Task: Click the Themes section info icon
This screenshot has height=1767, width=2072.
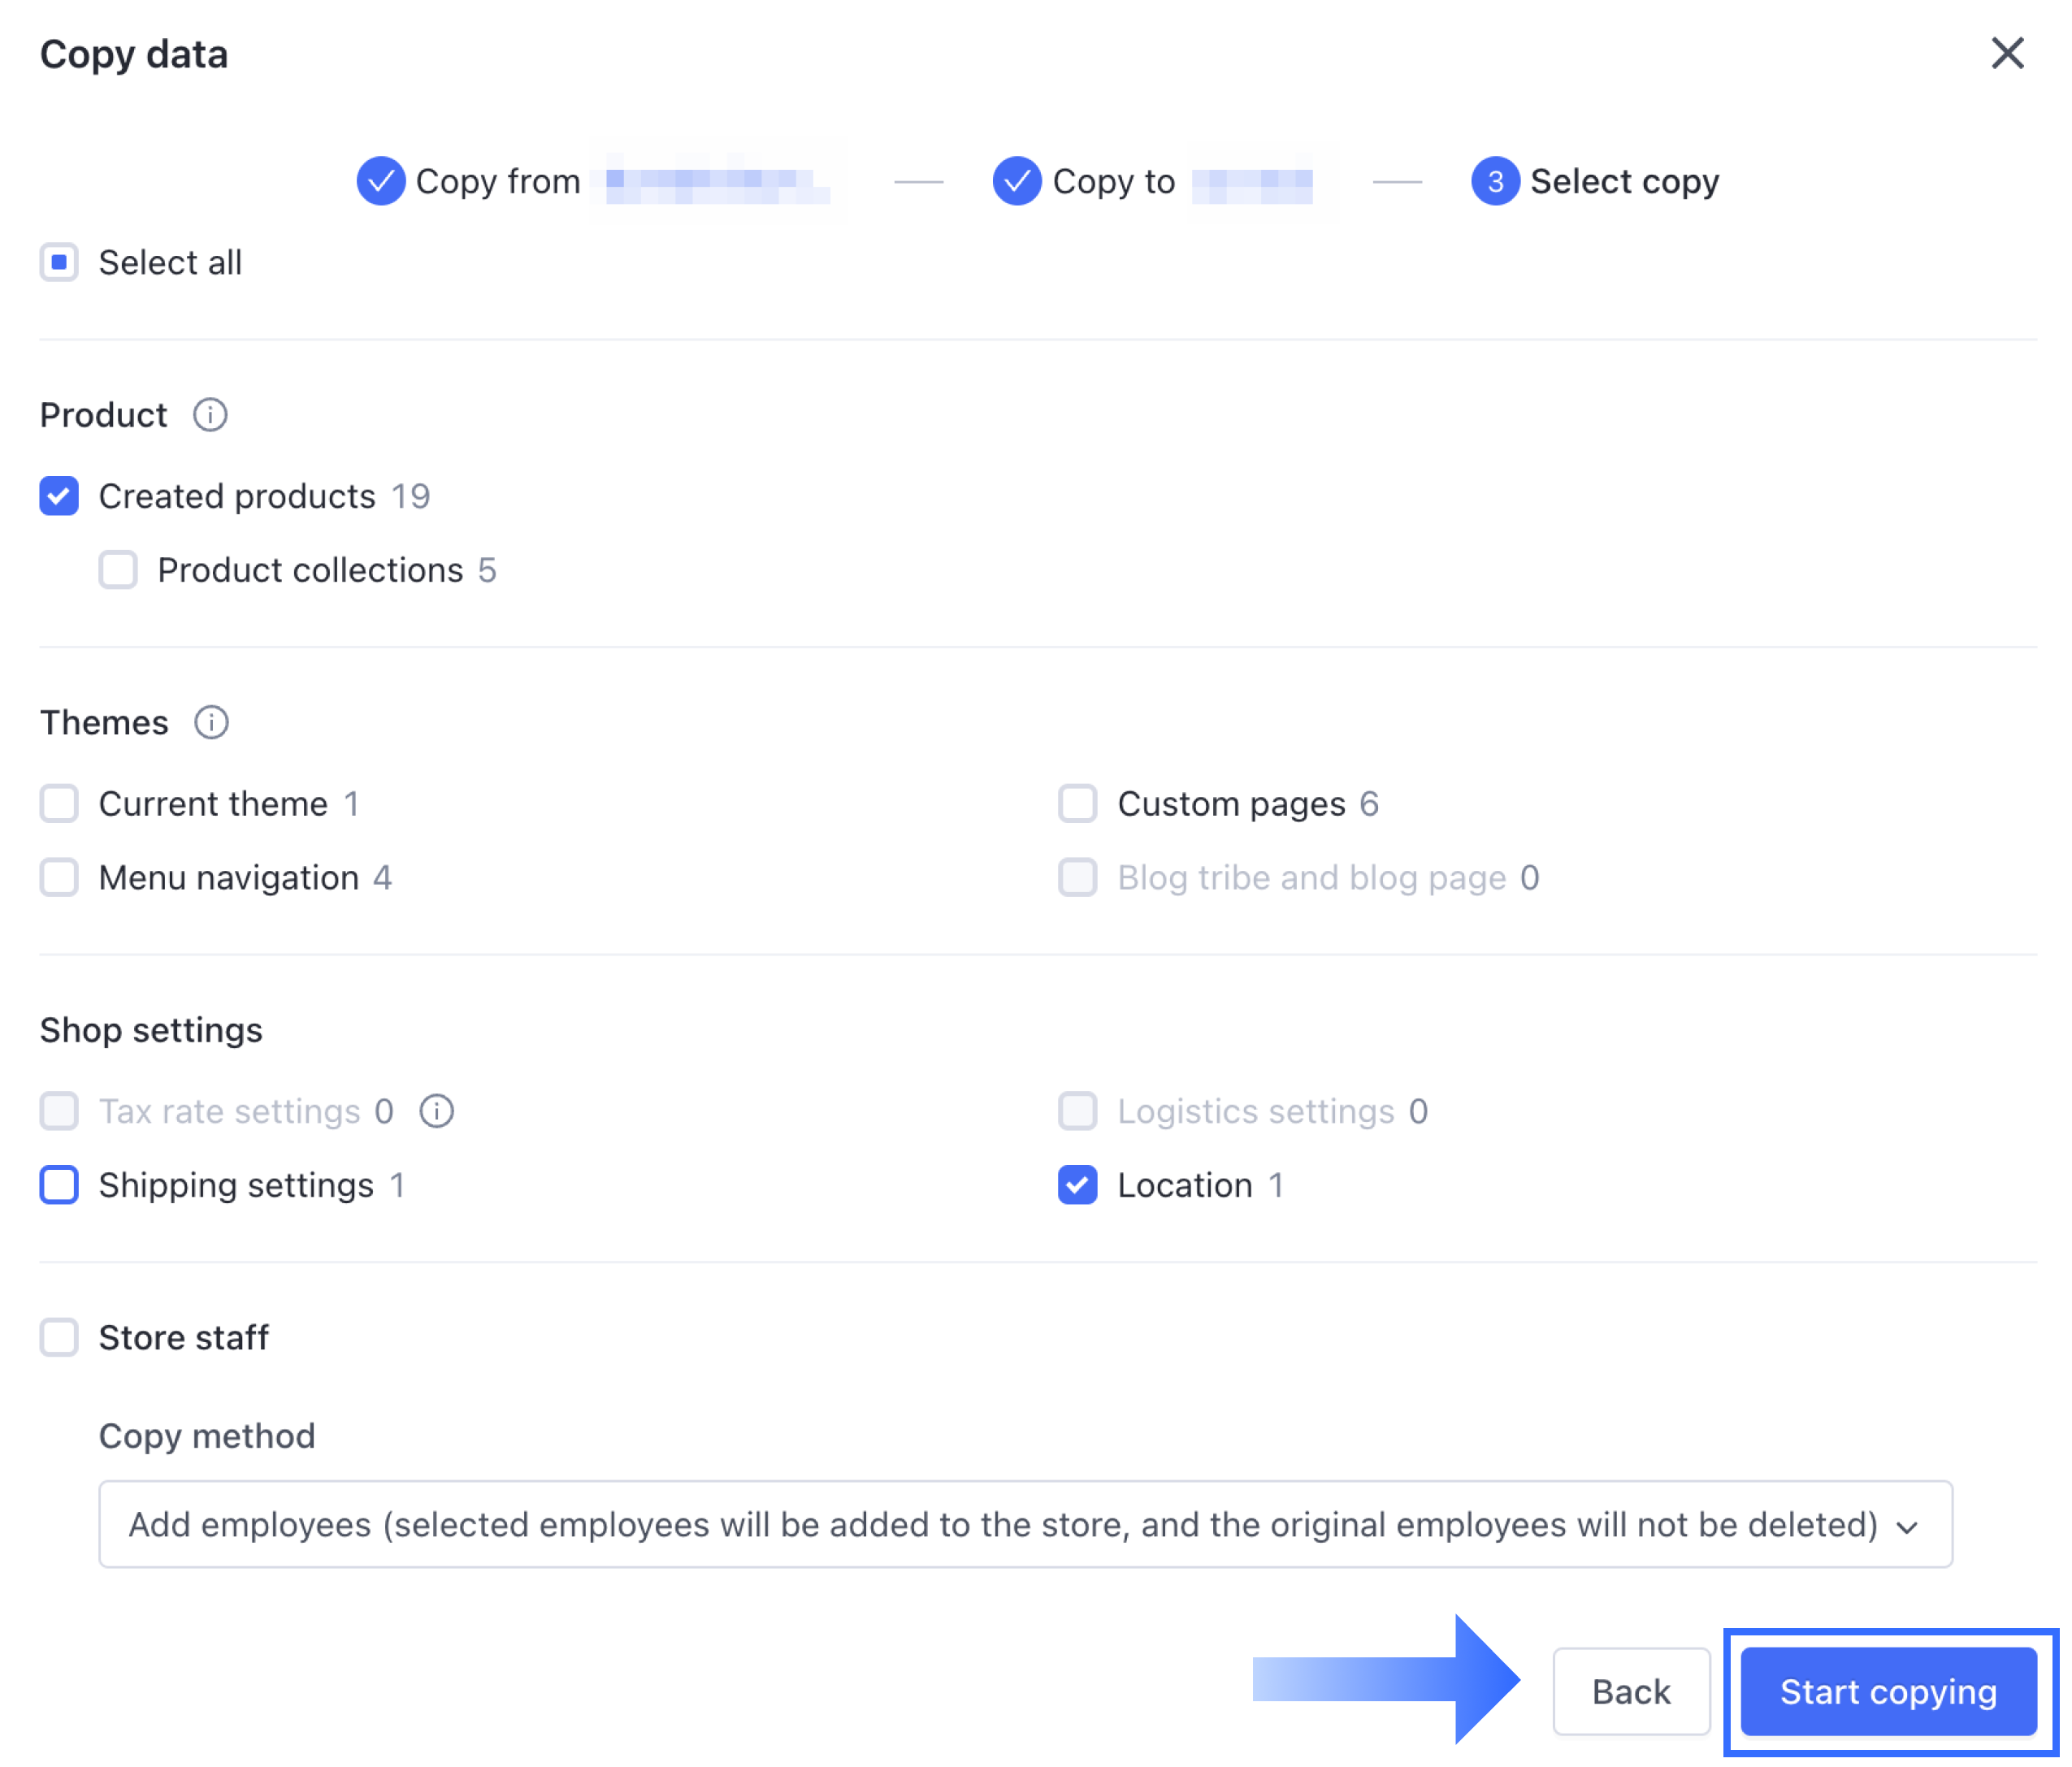Action: tap(211, 722)
